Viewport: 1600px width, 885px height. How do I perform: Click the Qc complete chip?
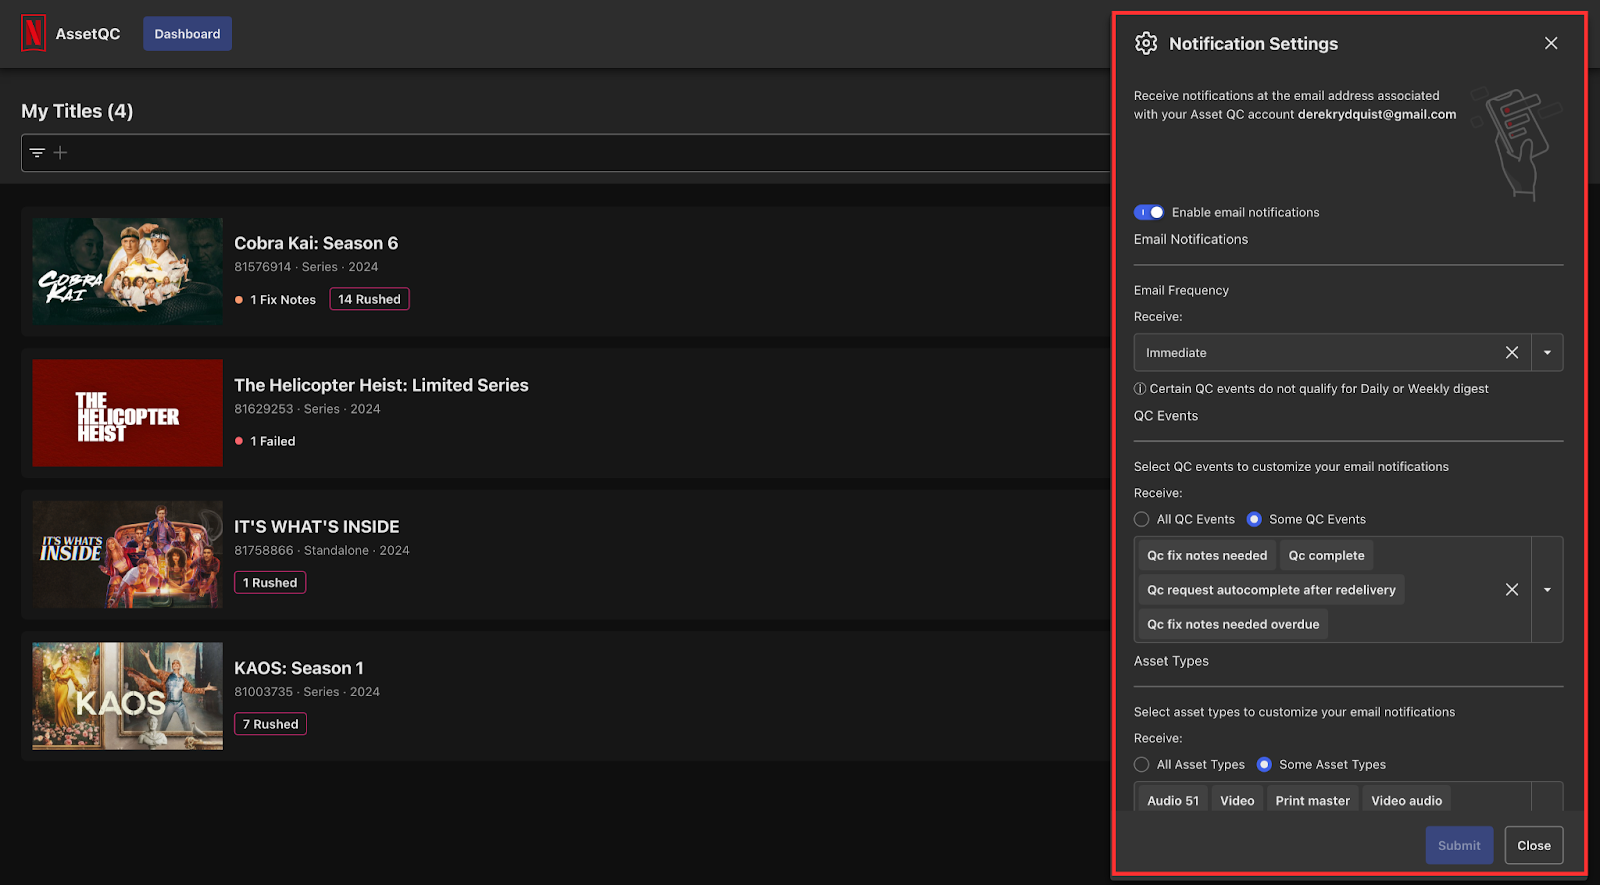pos(1326,556)
